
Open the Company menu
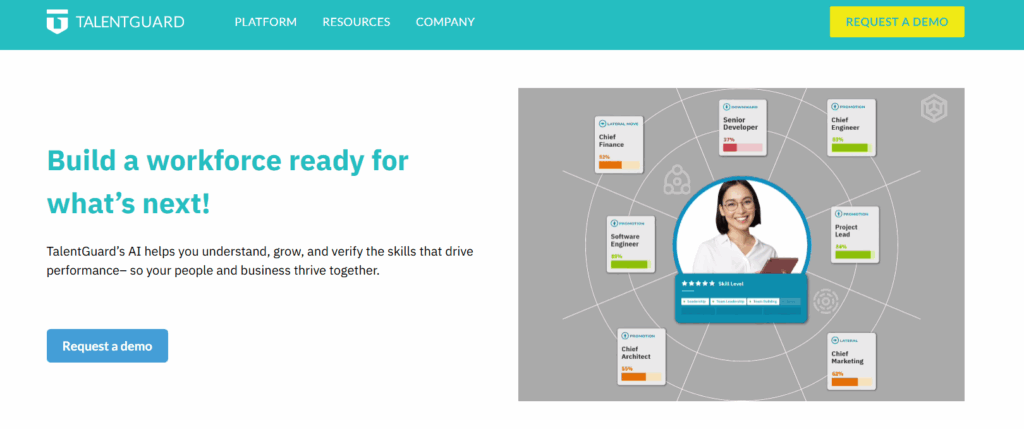click(445, 22)
